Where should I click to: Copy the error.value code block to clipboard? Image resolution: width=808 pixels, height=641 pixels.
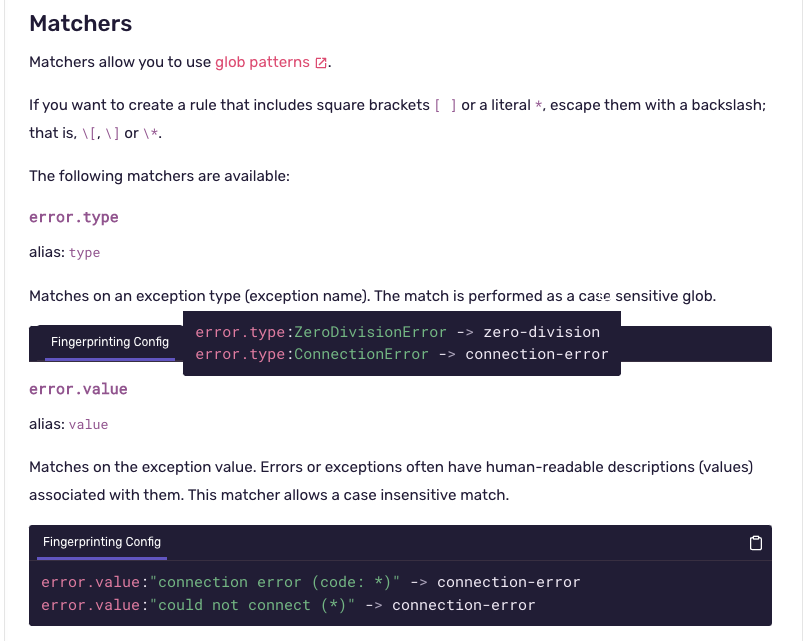(756, 541)
